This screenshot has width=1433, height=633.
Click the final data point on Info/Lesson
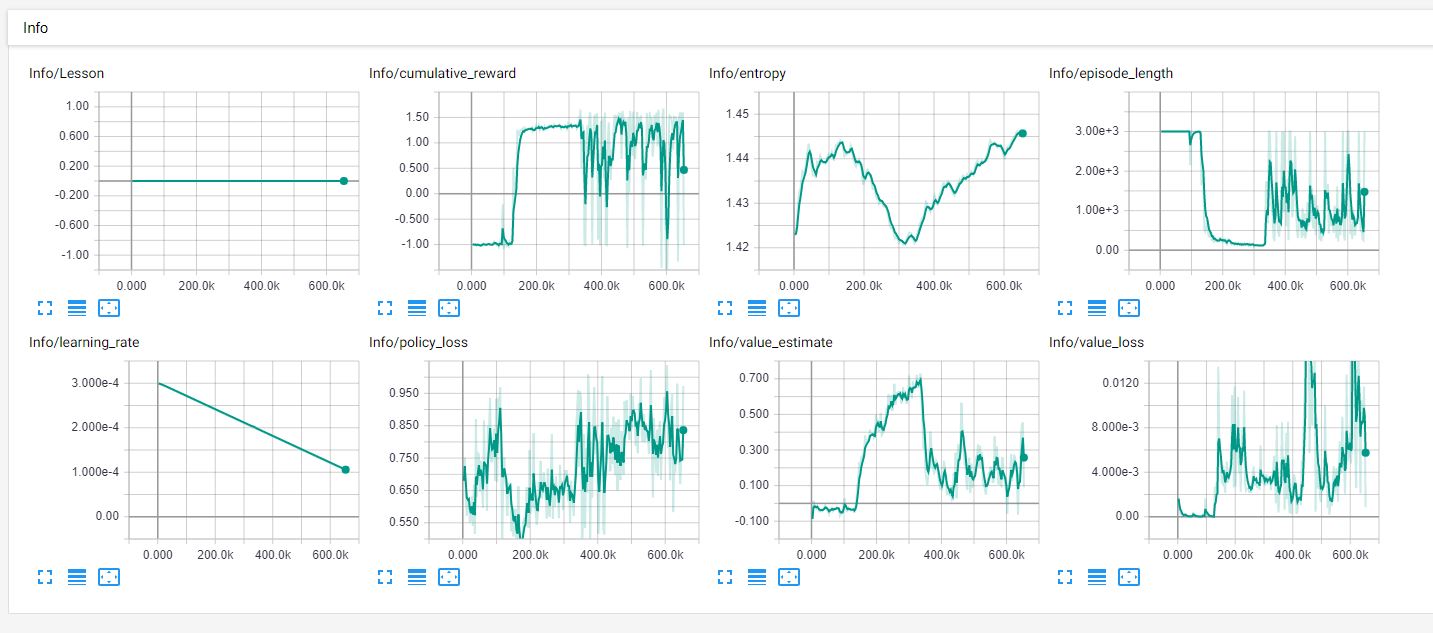pyautogui.click(x=343, y=181)
